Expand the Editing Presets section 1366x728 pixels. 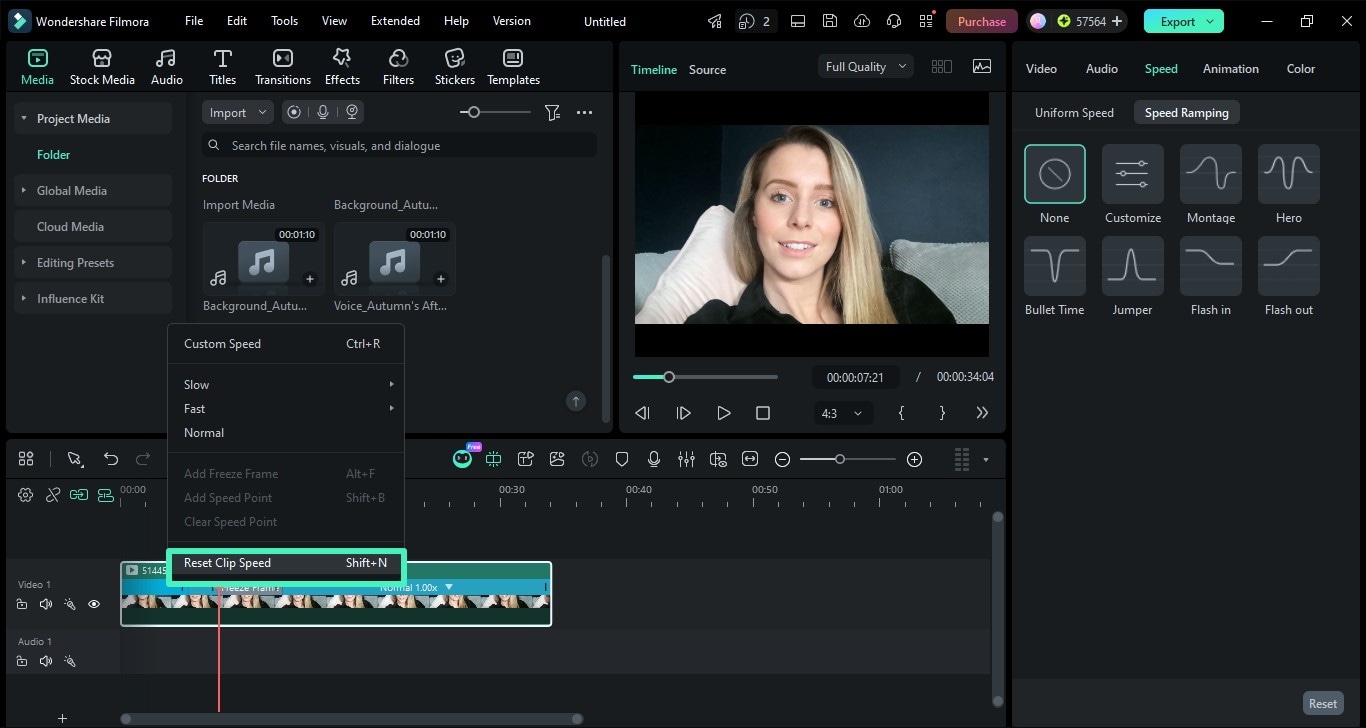24,263
